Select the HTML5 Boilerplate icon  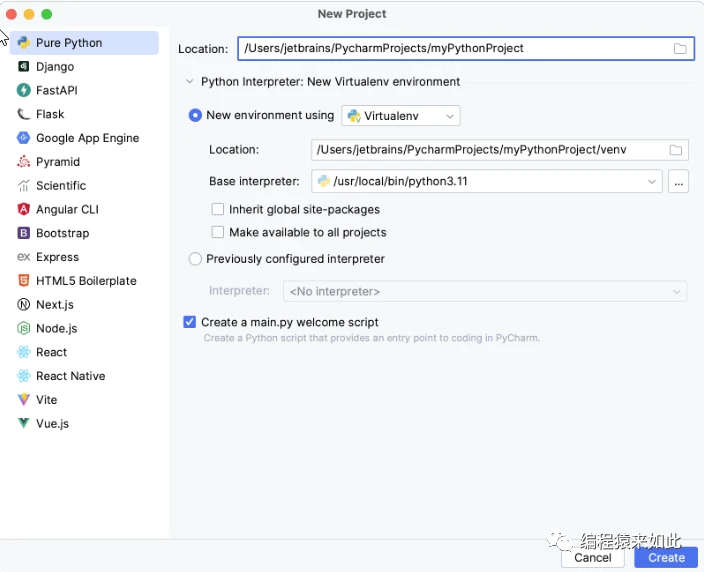point(24,281)
